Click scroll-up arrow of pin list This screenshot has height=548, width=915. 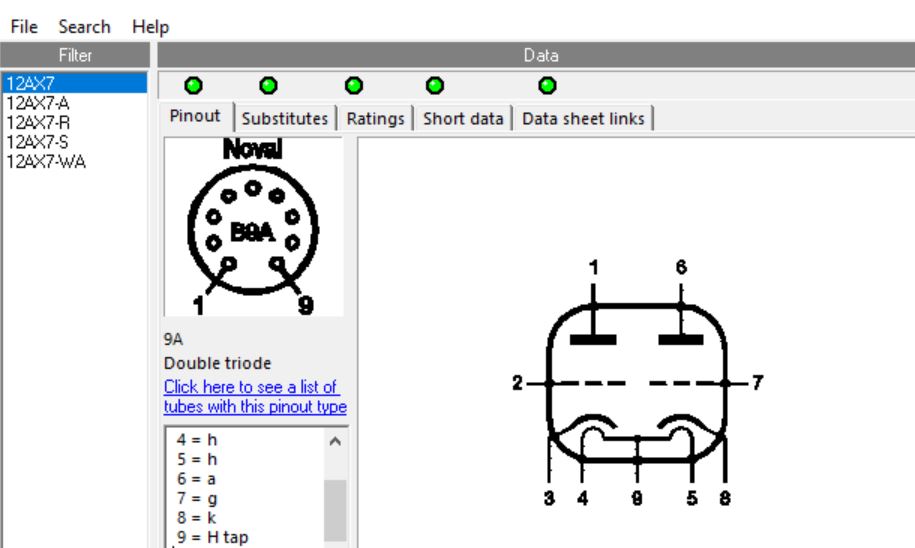pyautogui.click(x=335, y=441)
